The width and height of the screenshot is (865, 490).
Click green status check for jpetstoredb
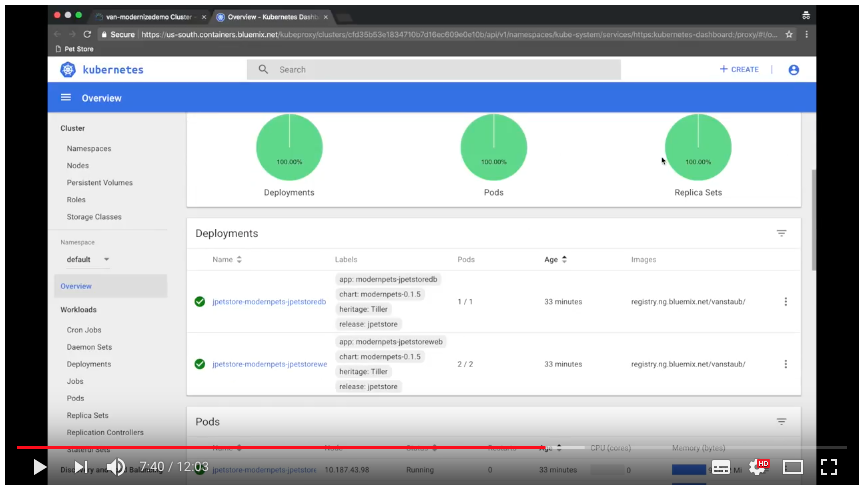200,302
